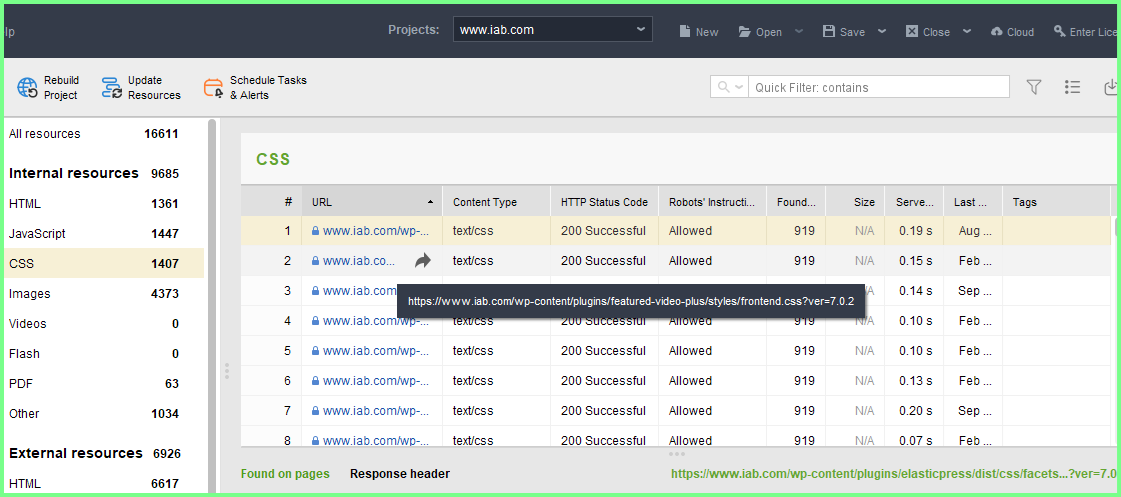Viewport: 1121px width, 497px height.
Task: Click the sidebar vertical scrollbar
Action: (x=212, y=307)
